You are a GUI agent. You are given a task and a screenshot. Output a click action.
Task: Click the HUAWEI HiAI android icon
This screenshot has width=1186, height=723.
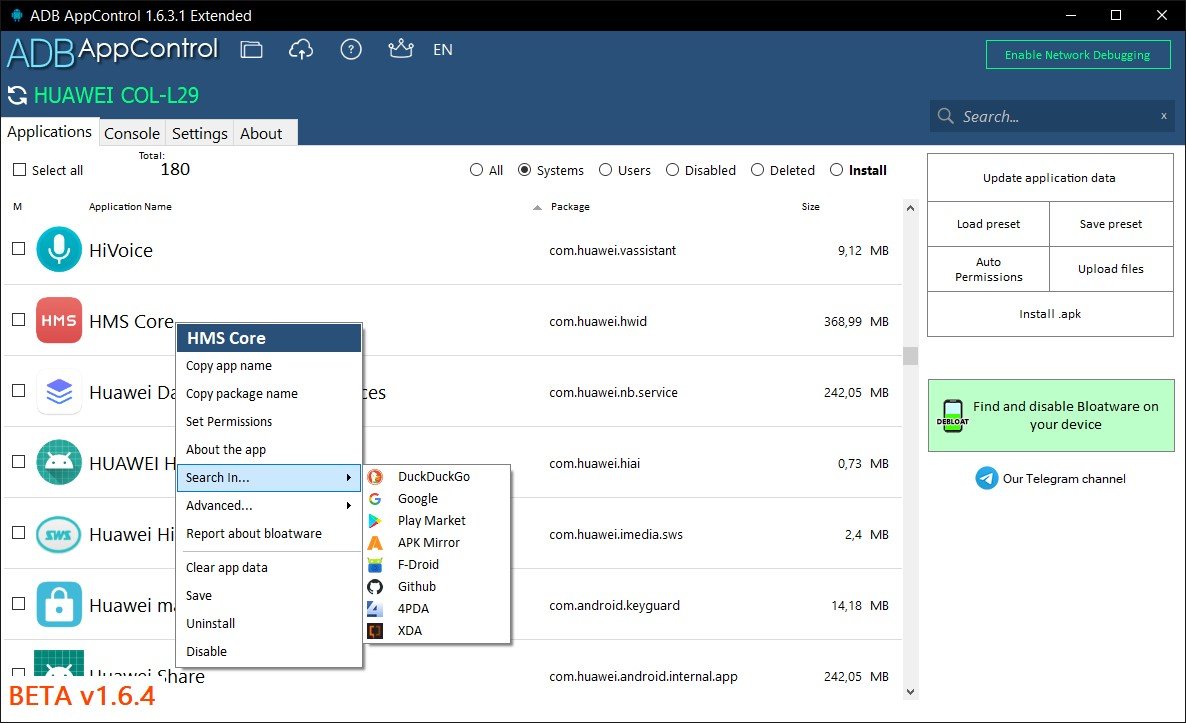click(59, 462)
